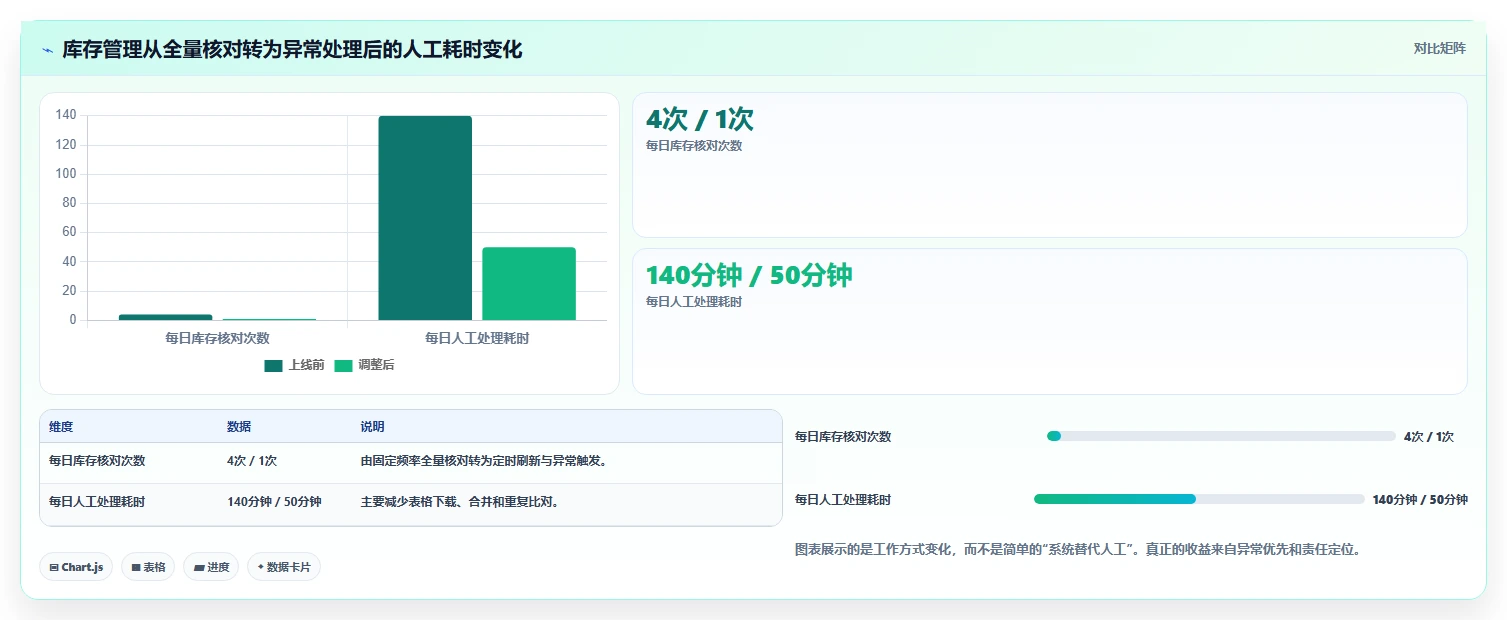The image size is (1507, 620).
Task: Click the 表格 chip
Action: pyautogui.click(x=148, y=567)
